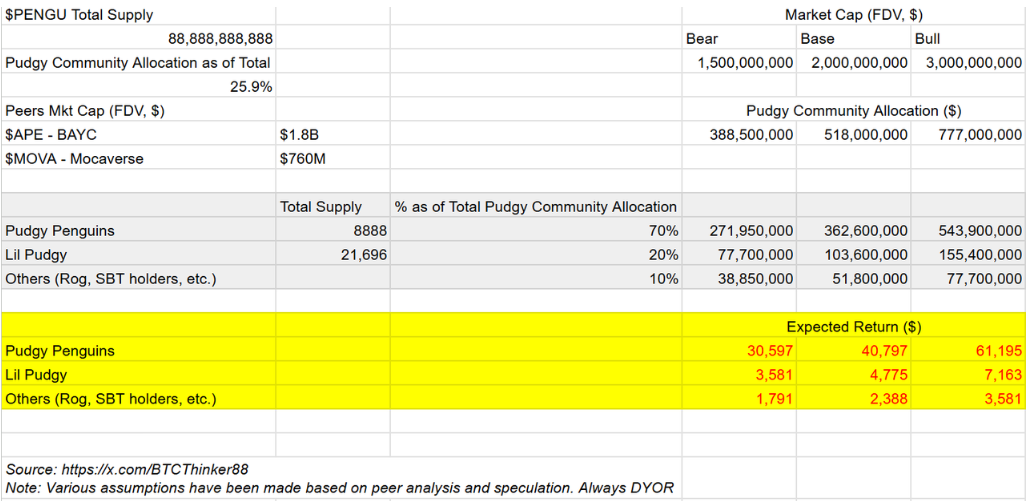
Task: Click the red 4,775 Lil Pudgy base return
Action: [x=888, y=375]
